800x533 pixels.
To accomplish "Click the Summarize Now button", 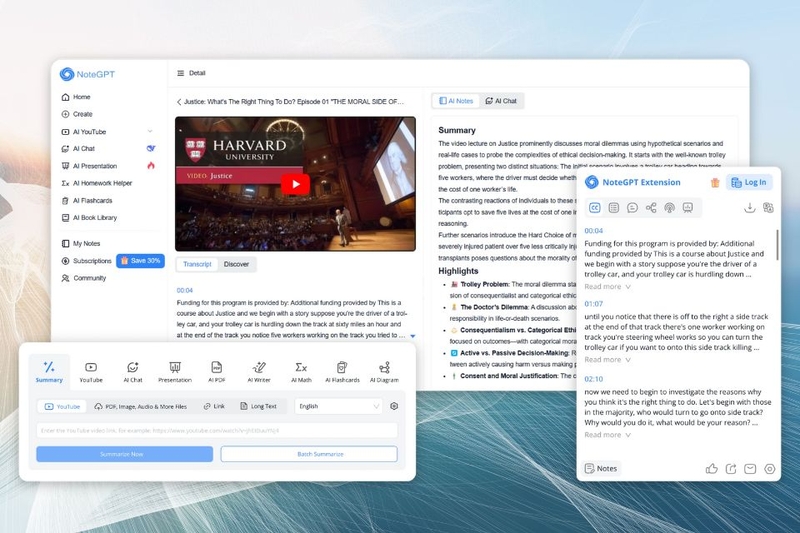I will tap(124, 454).
